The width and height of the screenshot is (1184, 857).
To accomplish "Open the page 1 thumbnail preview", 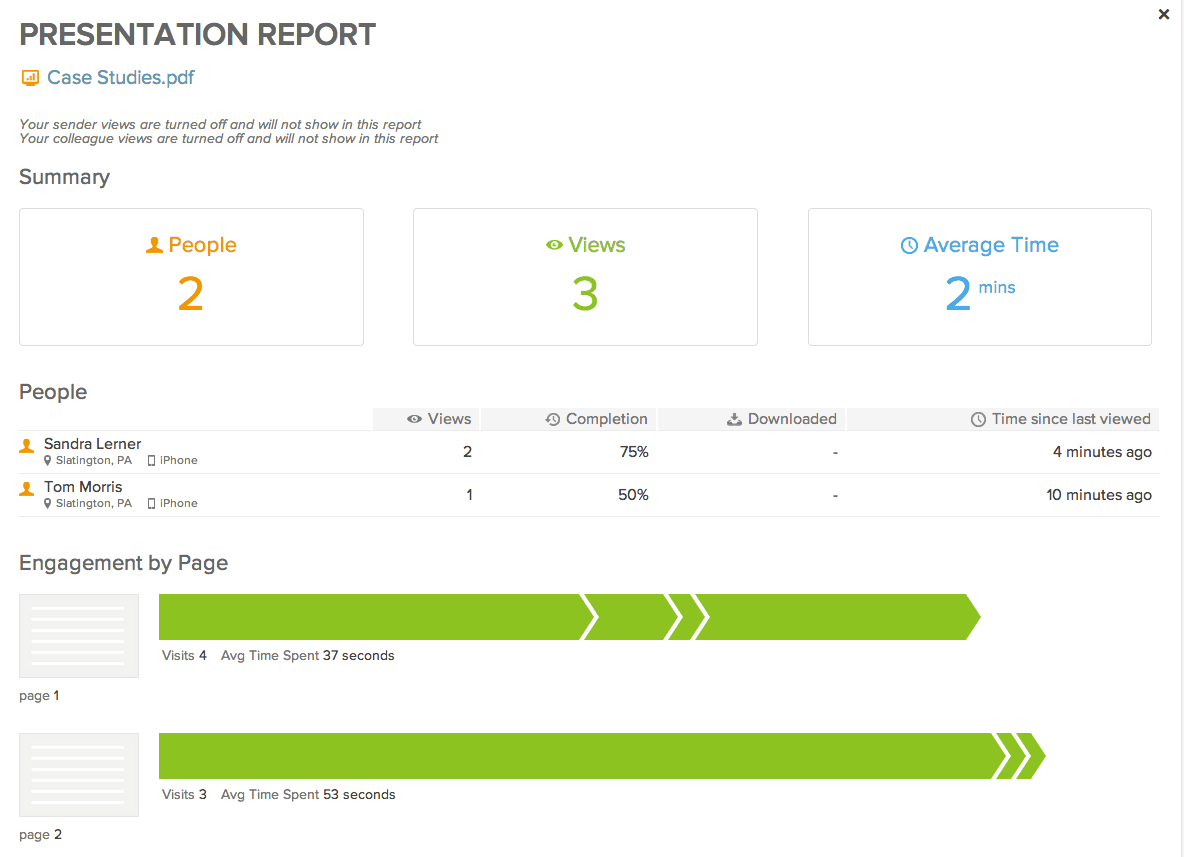I will coord(78,635).
